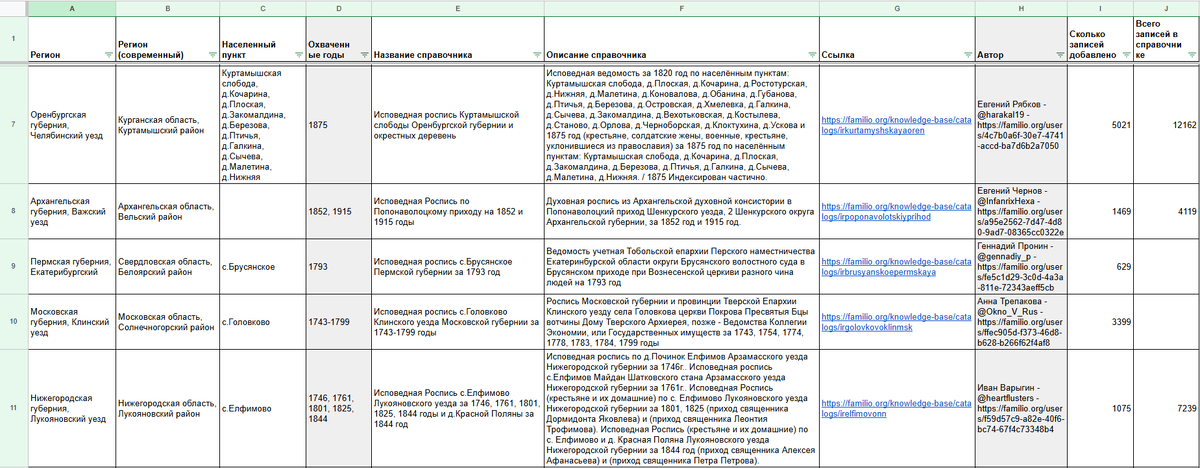The width and height of the screenshot is (1200, 468).
Task: Select the cell with years '1852, 1915'
Action: coord(338,211)
